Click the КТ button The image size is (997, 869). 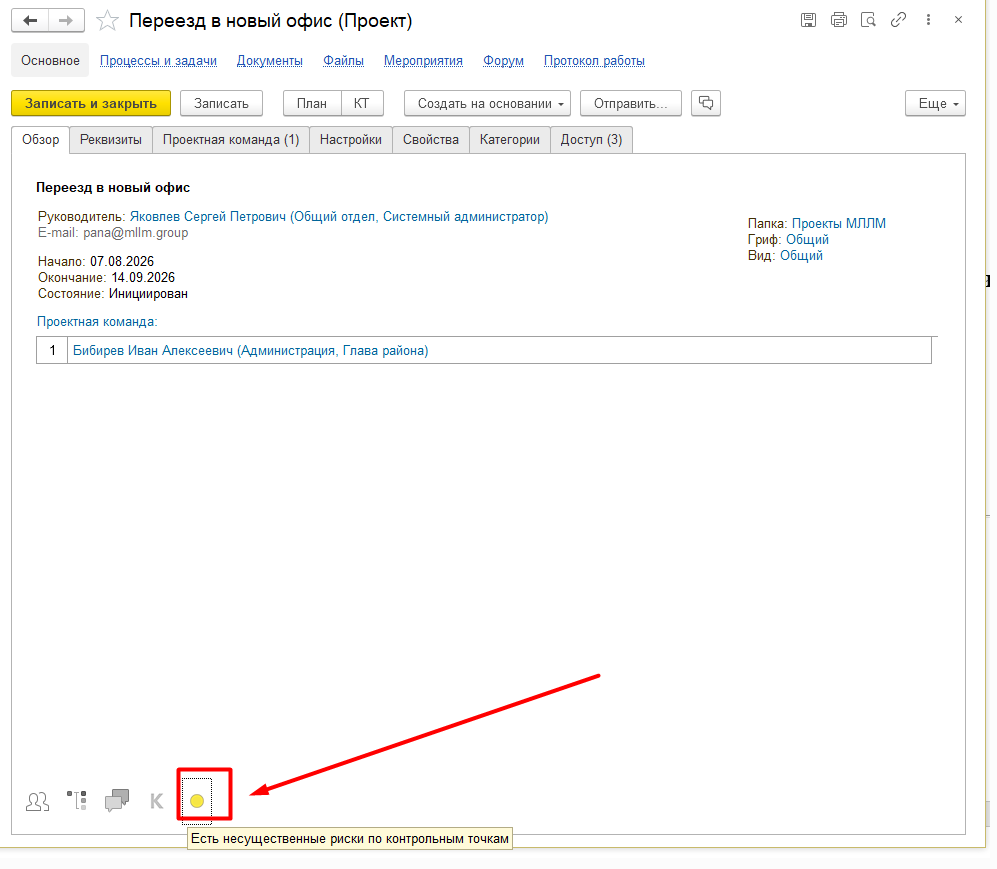pos(362,104)
